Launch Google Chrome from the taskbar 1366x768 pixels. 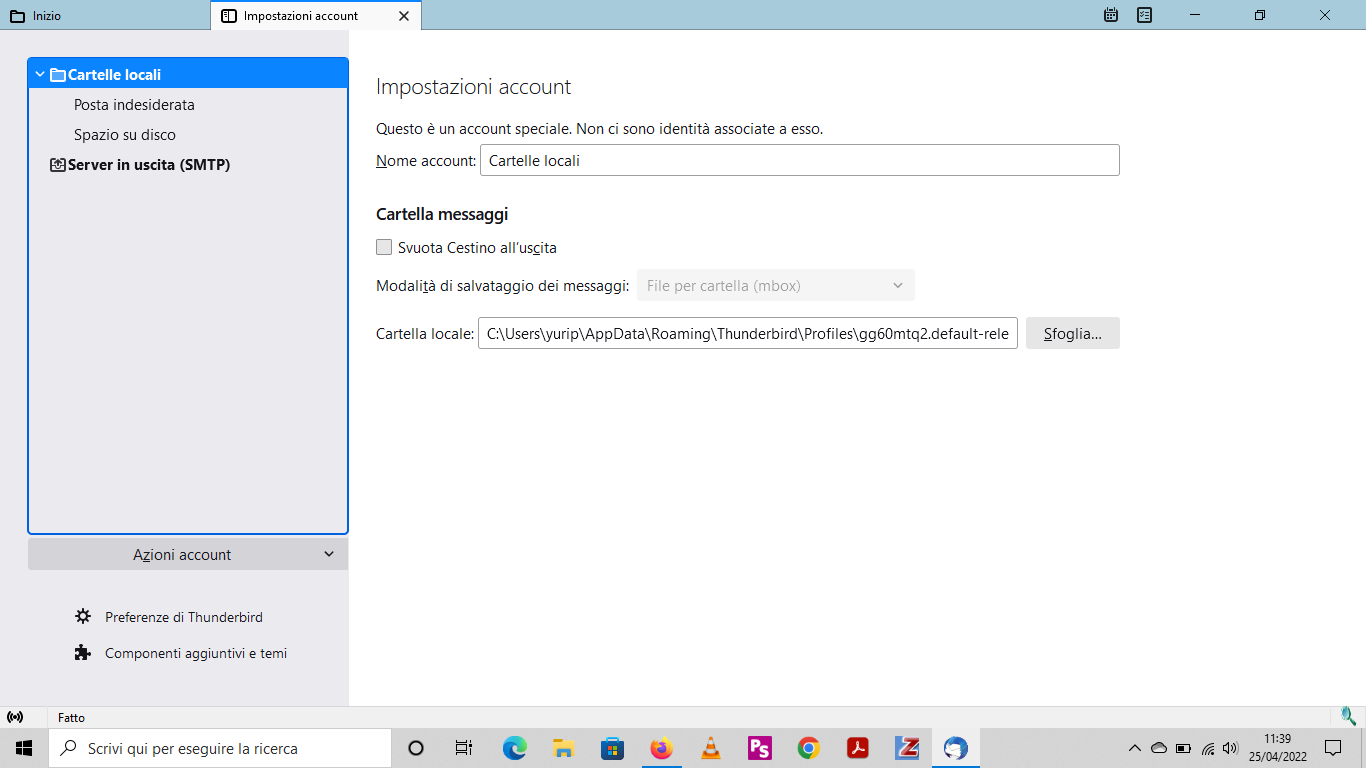pyautogui.click(x=809, y=748)
